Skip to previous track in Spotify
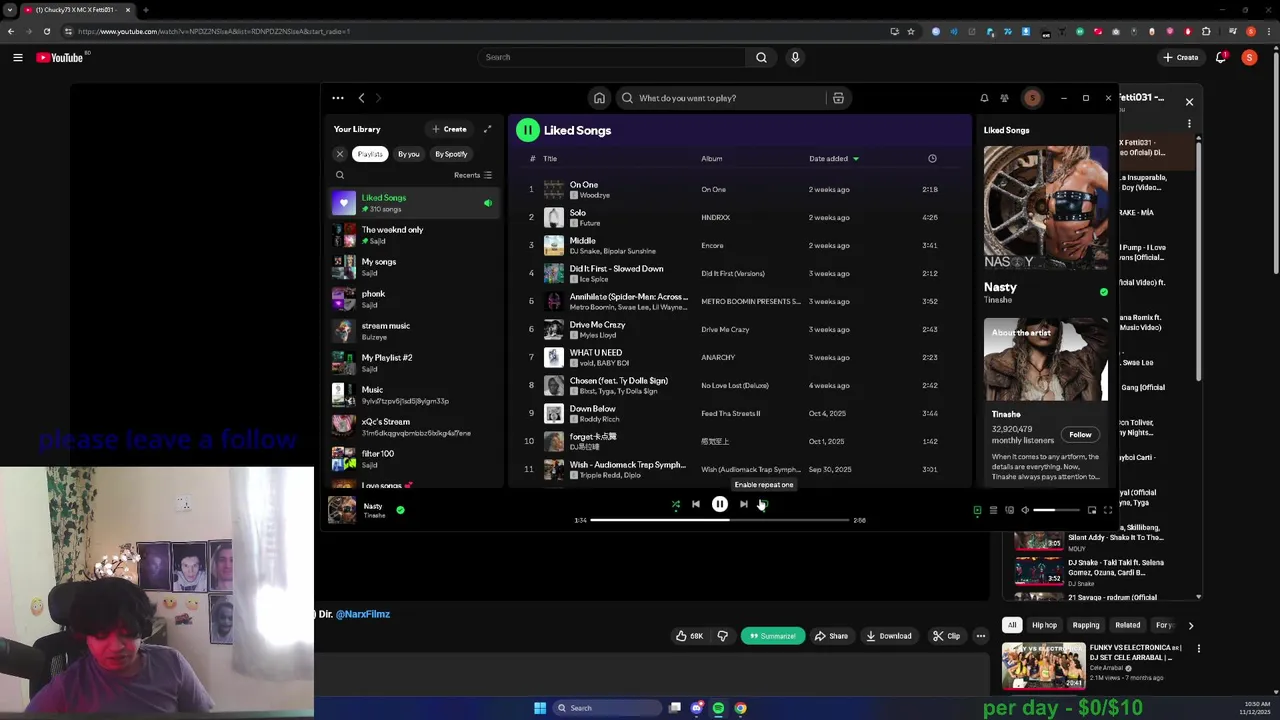The image size is (1280, 720). pyautogui.click(x=696, y=504)
